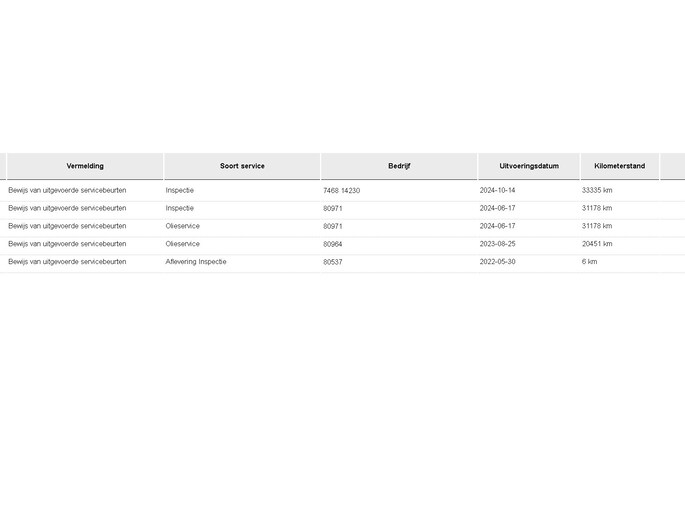This screenshot has width=685, height=514.
Task: Select Vermelding cell in the Aflevering Inspectie row
Action: coord(67,262)
